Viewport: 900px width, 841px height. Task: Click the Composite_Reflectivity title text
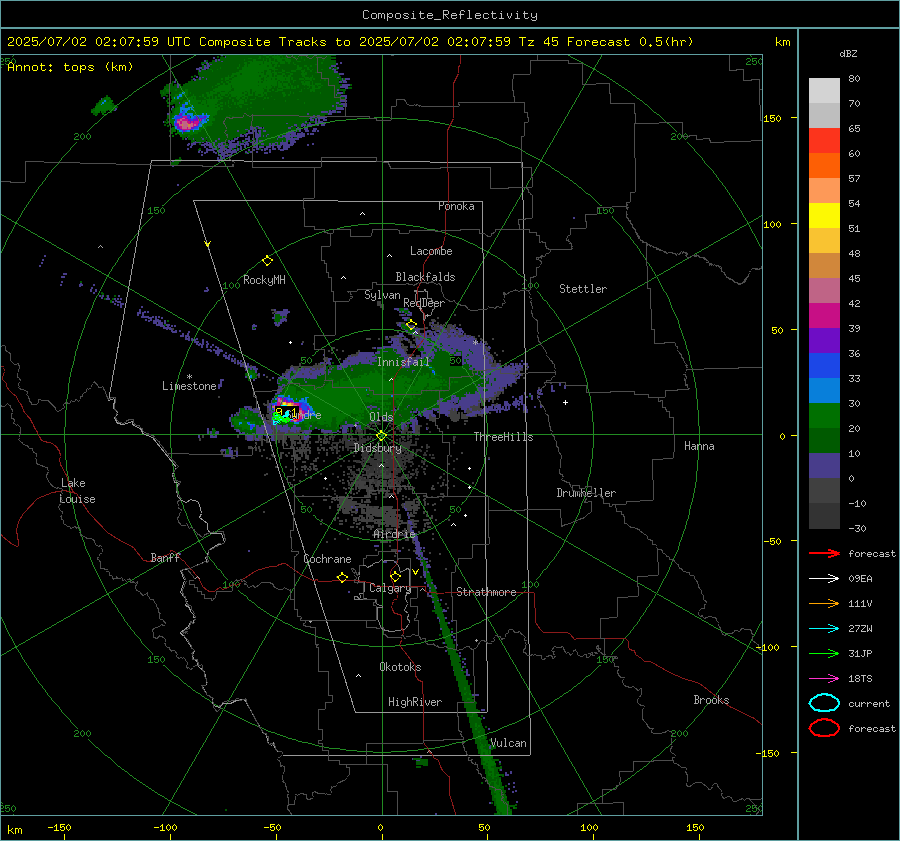point(449,15)
